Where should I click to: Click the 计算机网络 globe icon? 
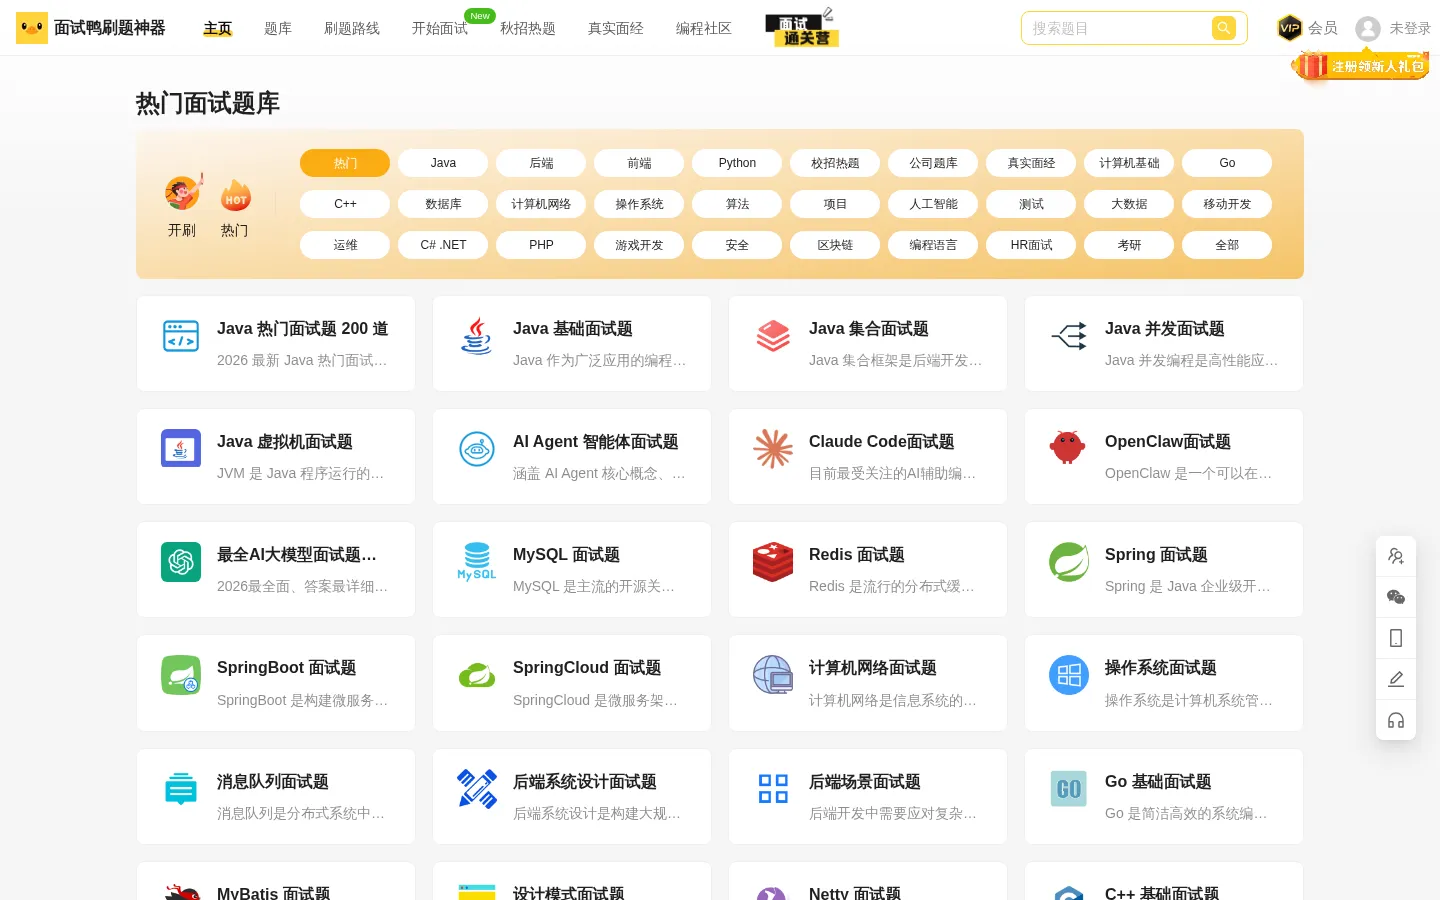click(773, 675)
